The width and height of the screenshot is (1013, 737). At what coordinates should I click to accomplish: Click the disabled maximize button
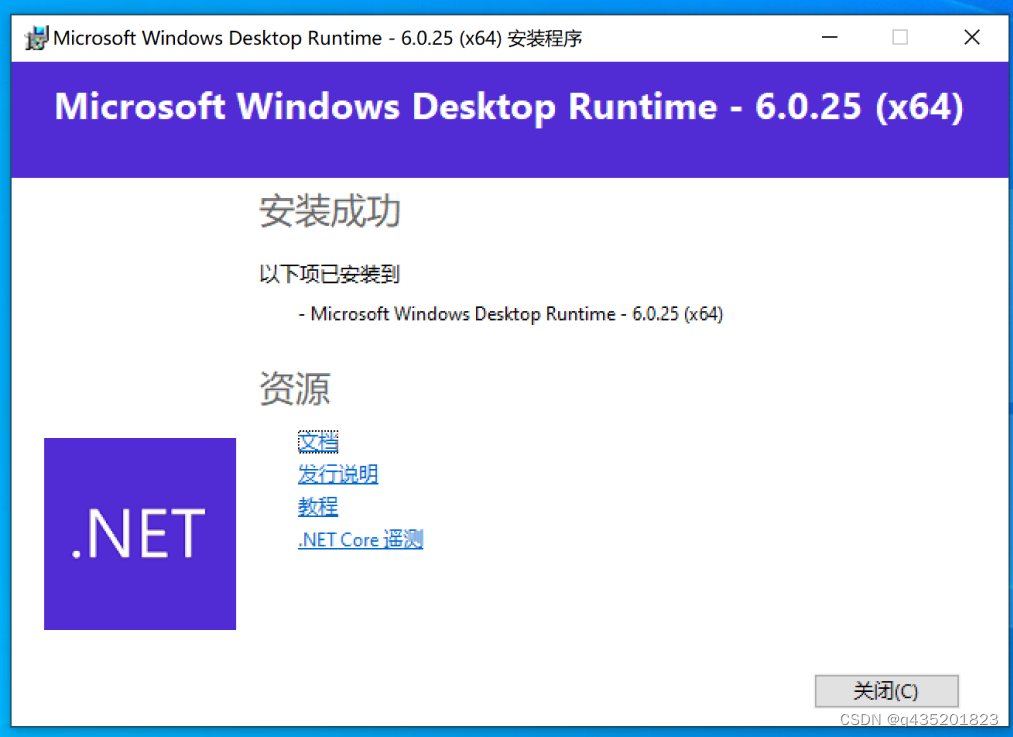[x=900, y=37]
